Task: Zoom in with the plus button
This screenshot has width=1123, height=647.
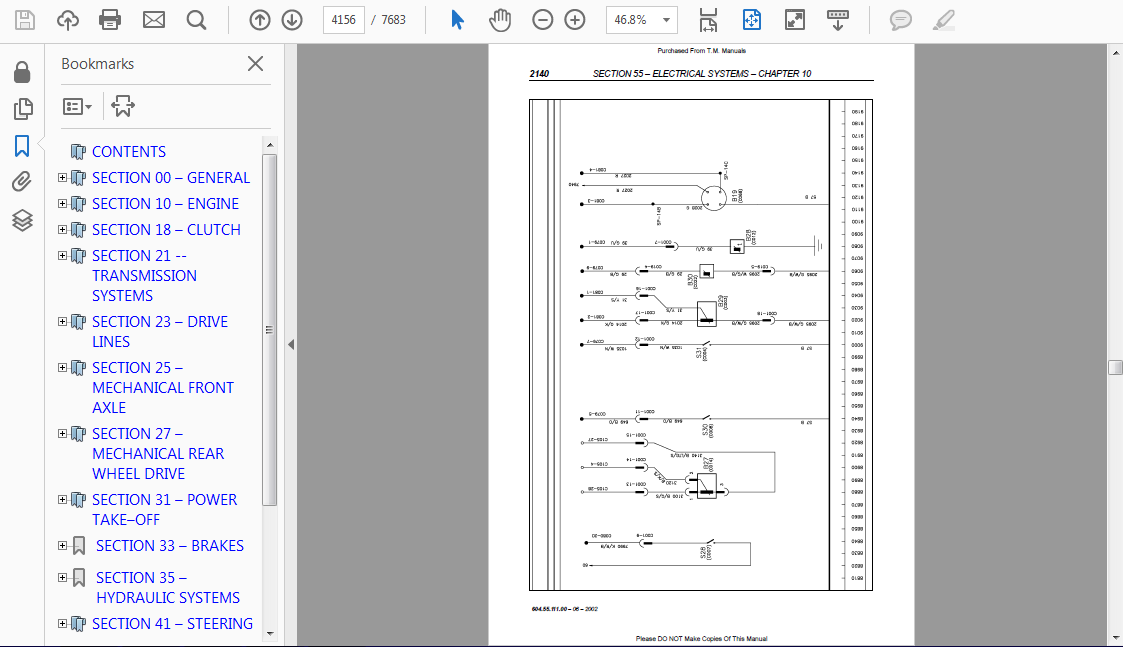Action: click(575, 20)
